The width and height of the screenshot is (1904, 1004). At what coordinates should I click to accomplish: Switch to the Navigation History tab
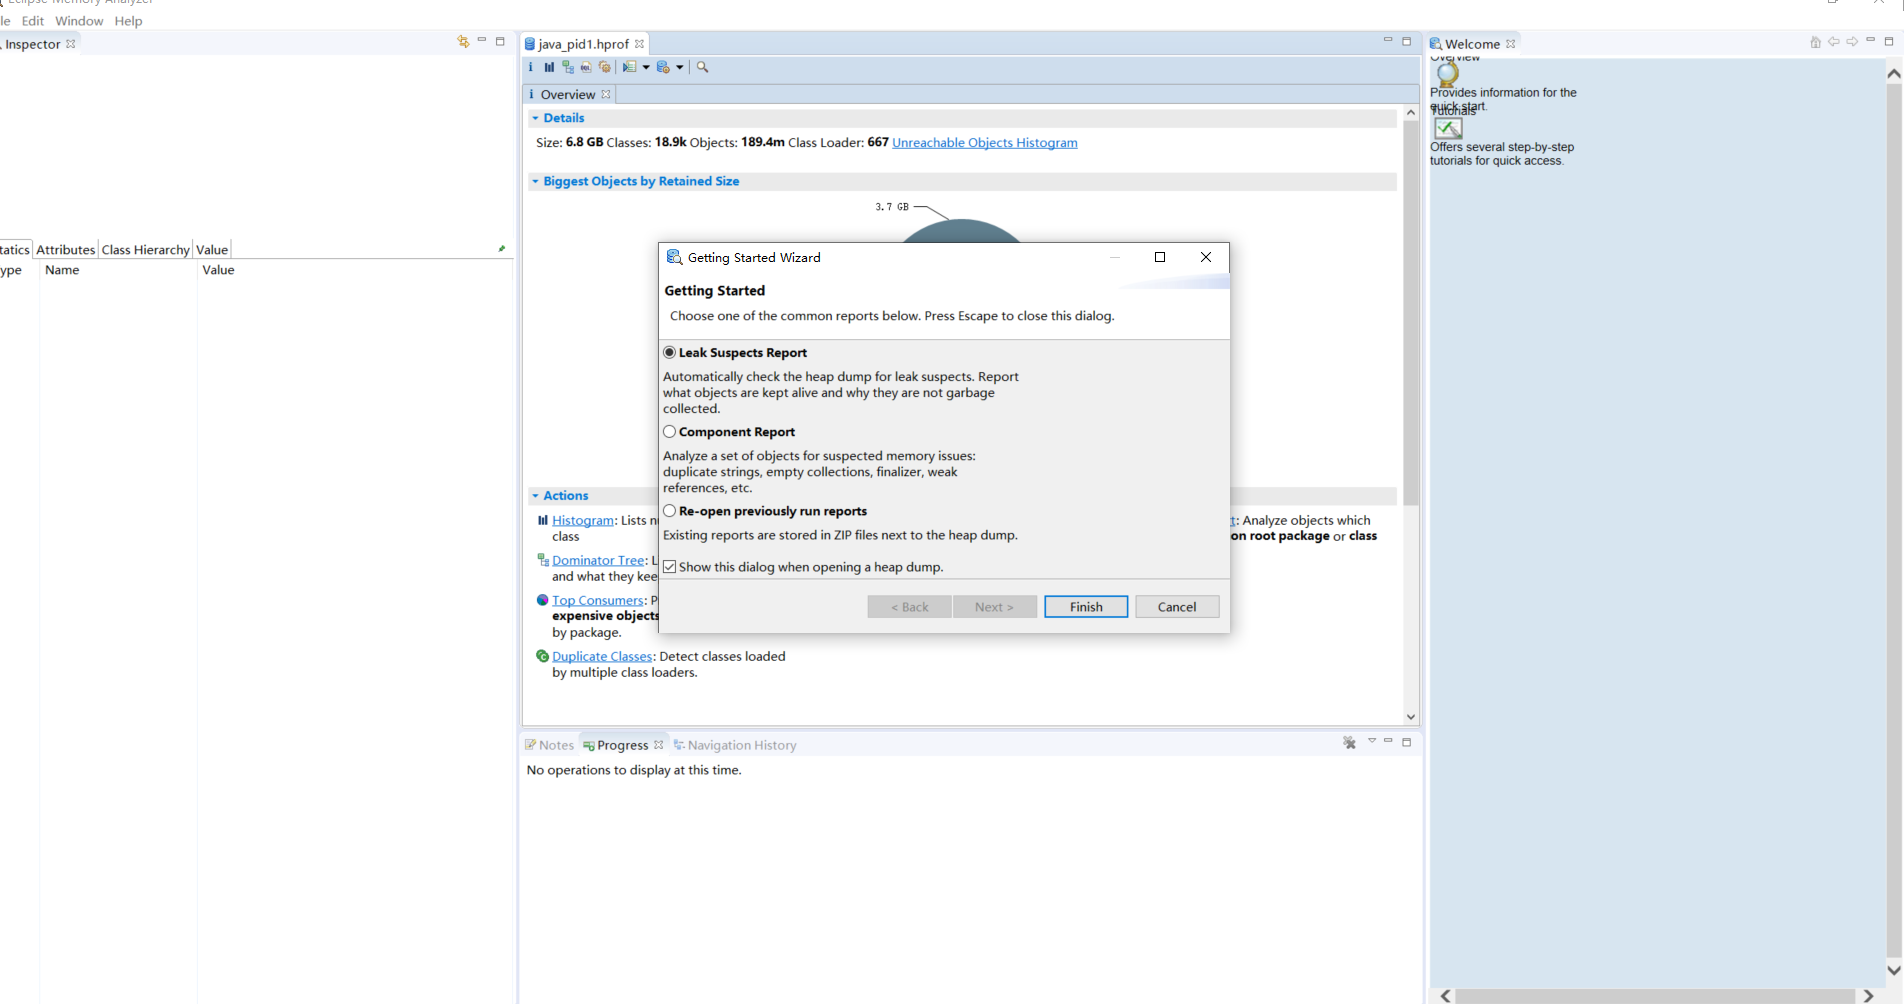tap(735, 745)
